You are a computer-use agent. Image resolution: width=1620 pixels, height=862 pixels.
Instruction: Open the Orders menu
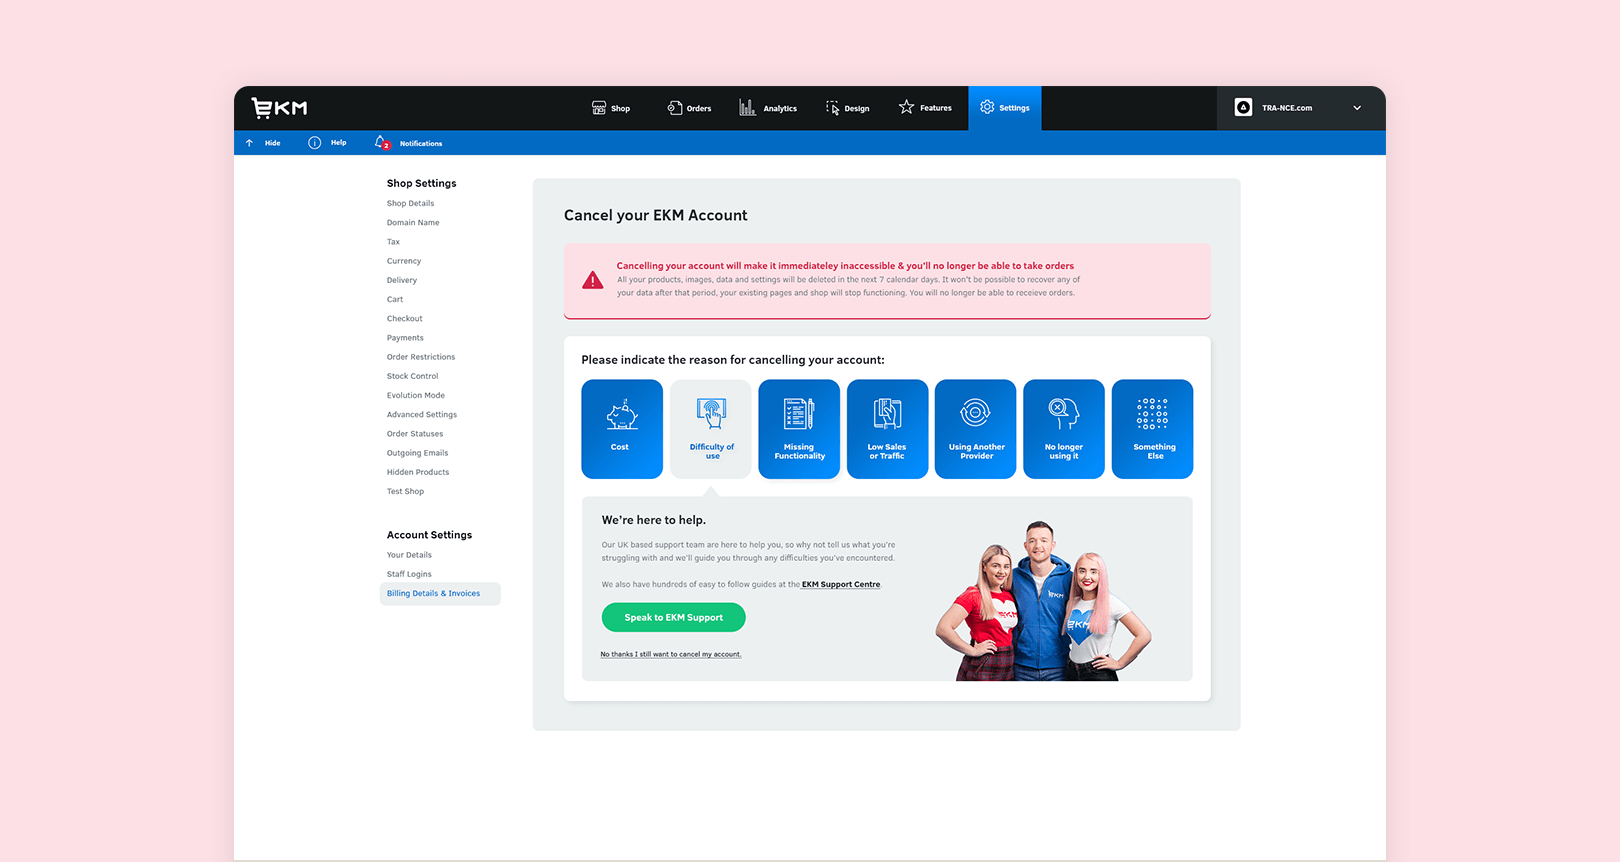689,108
